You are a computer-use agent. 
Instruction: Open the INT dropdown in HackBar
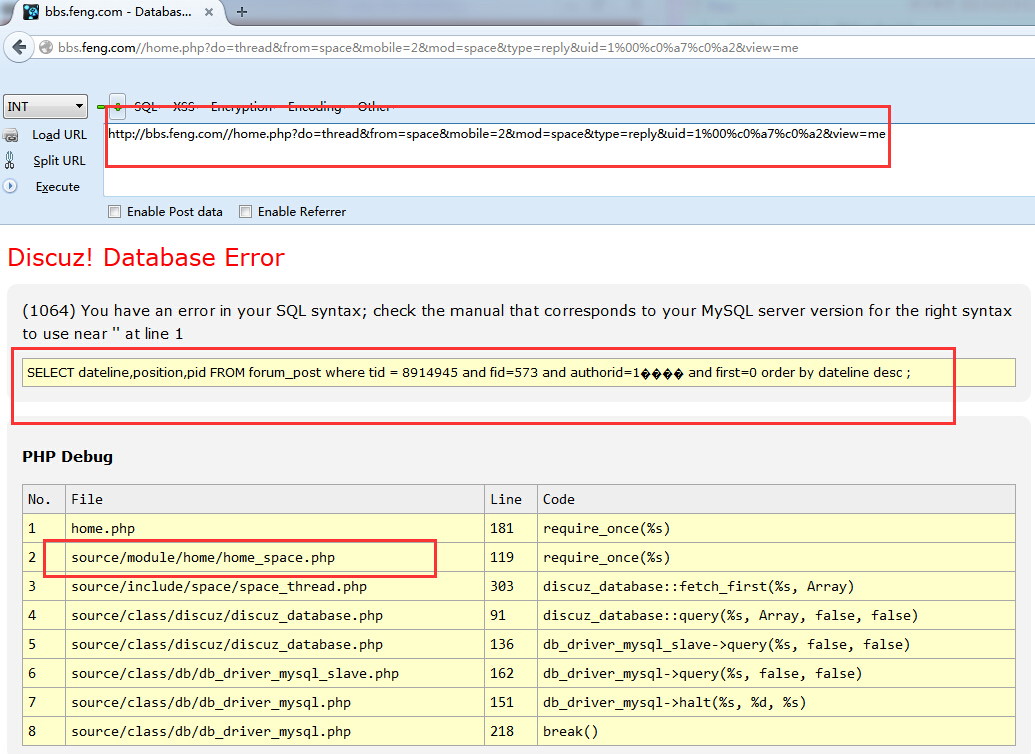click(x=46, y=106)
